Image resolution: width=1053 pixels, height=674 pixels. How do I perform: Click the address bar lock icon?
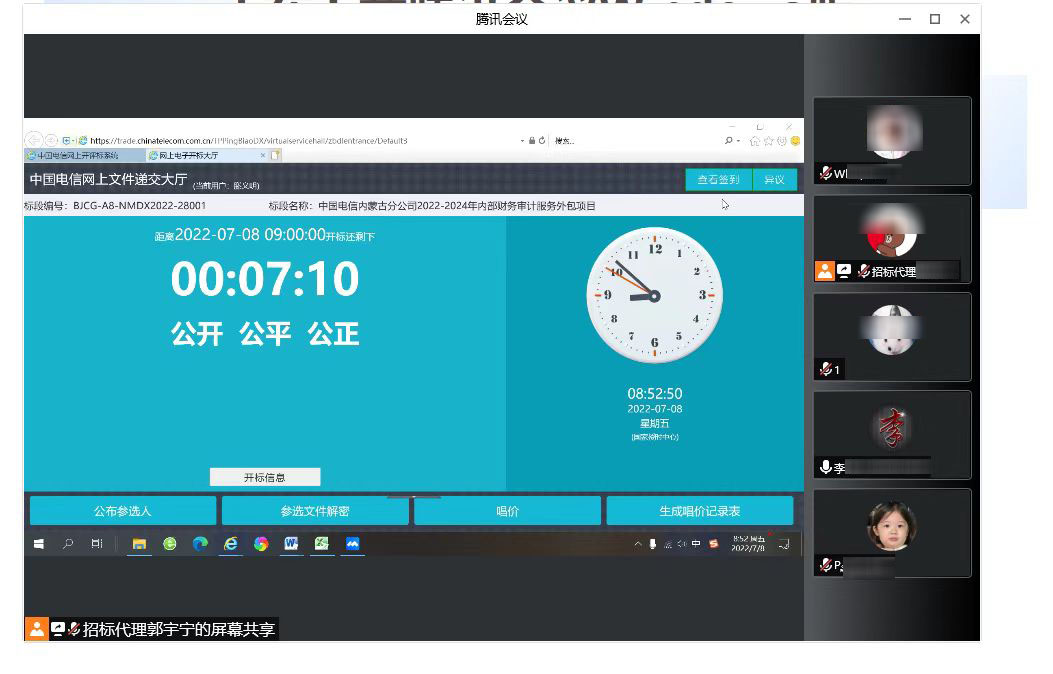pos(532,140)
